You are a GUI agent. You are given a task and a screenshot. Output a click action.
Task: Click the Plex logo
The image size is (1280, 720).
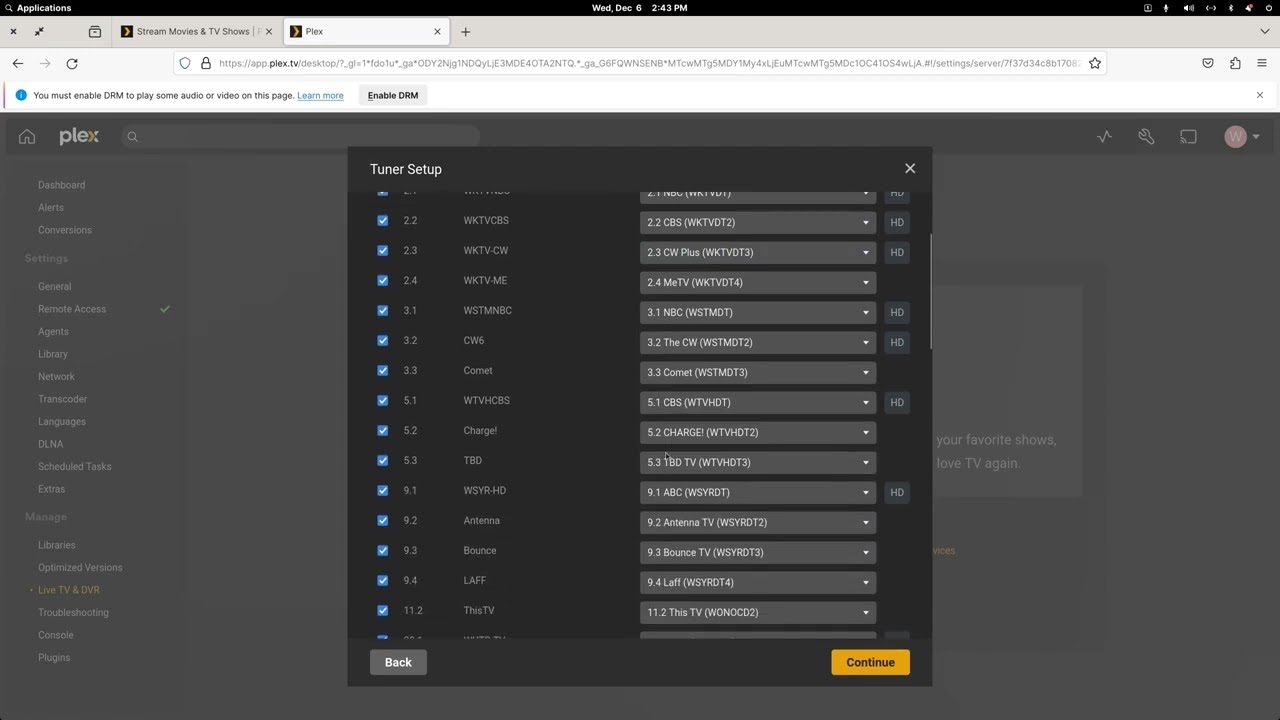[79, 136]
